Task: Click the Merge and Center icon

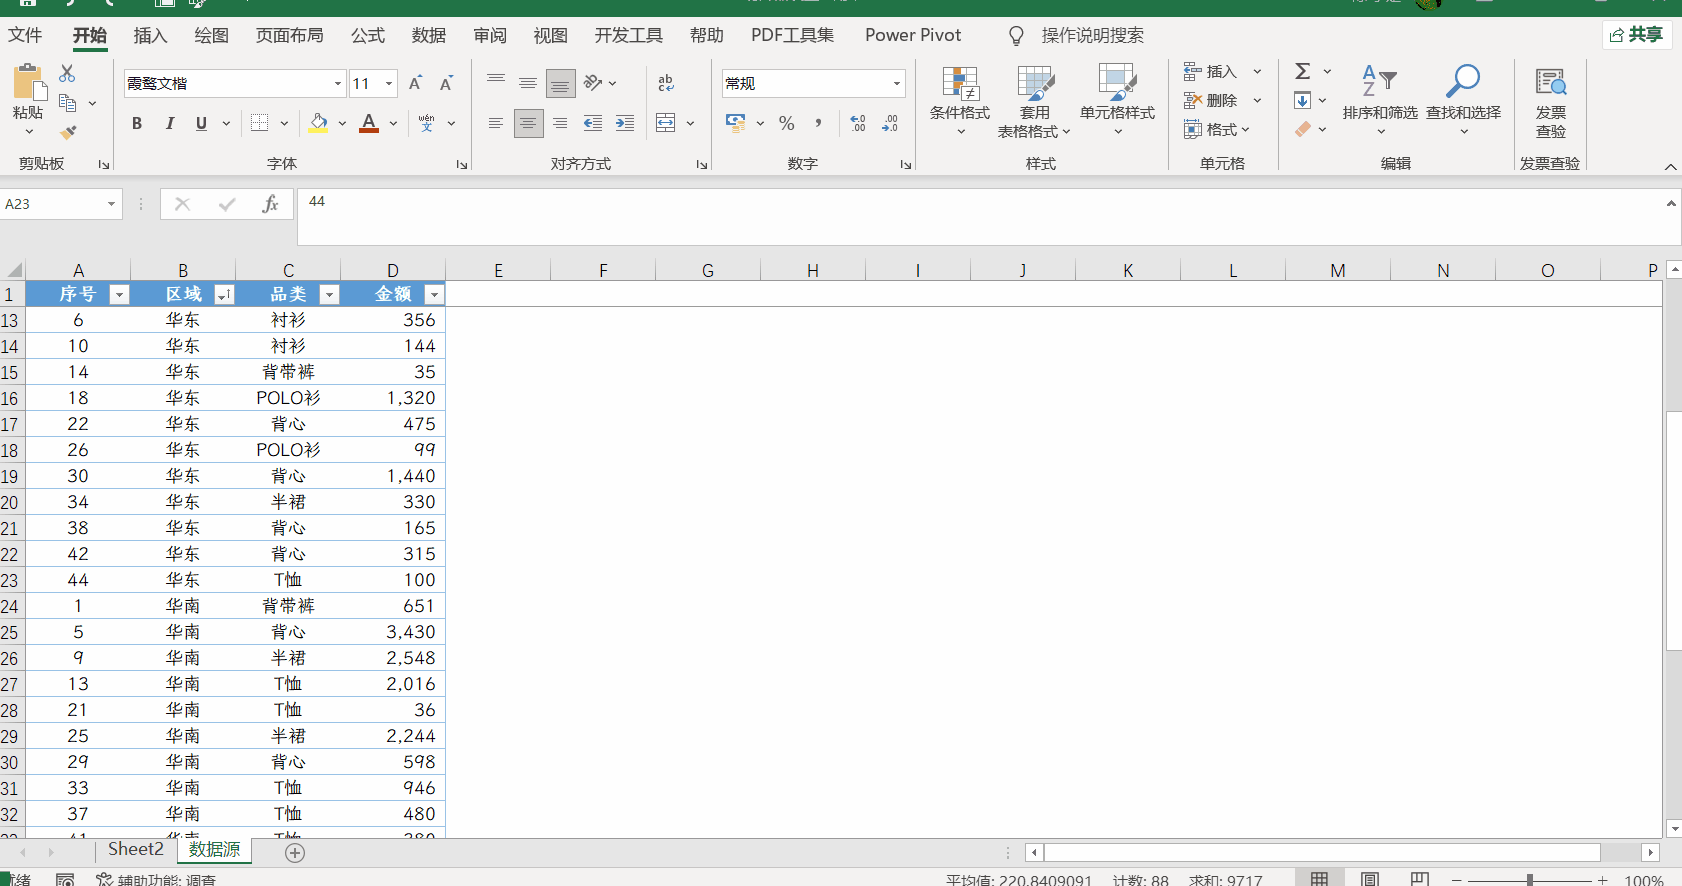Action: tap(666, 123)
